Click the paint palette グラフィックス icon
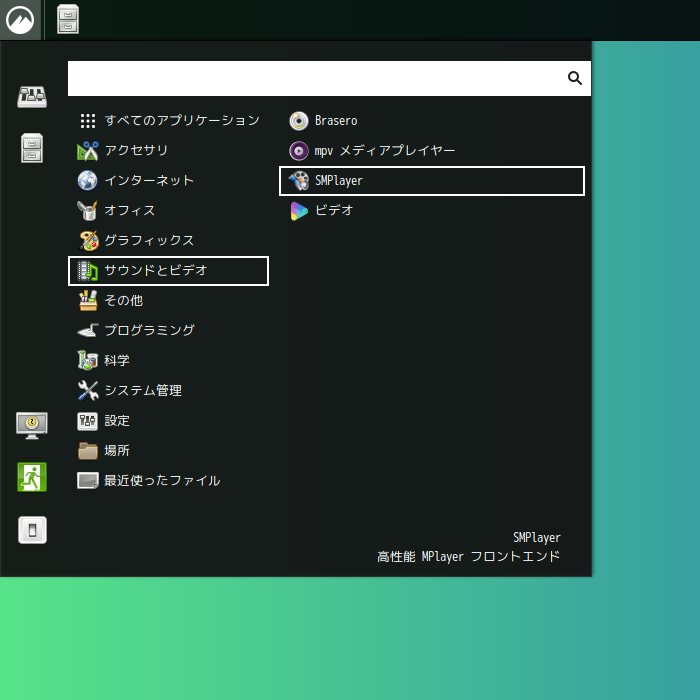The width and height of the screenshot is (700, 700). 88,241
